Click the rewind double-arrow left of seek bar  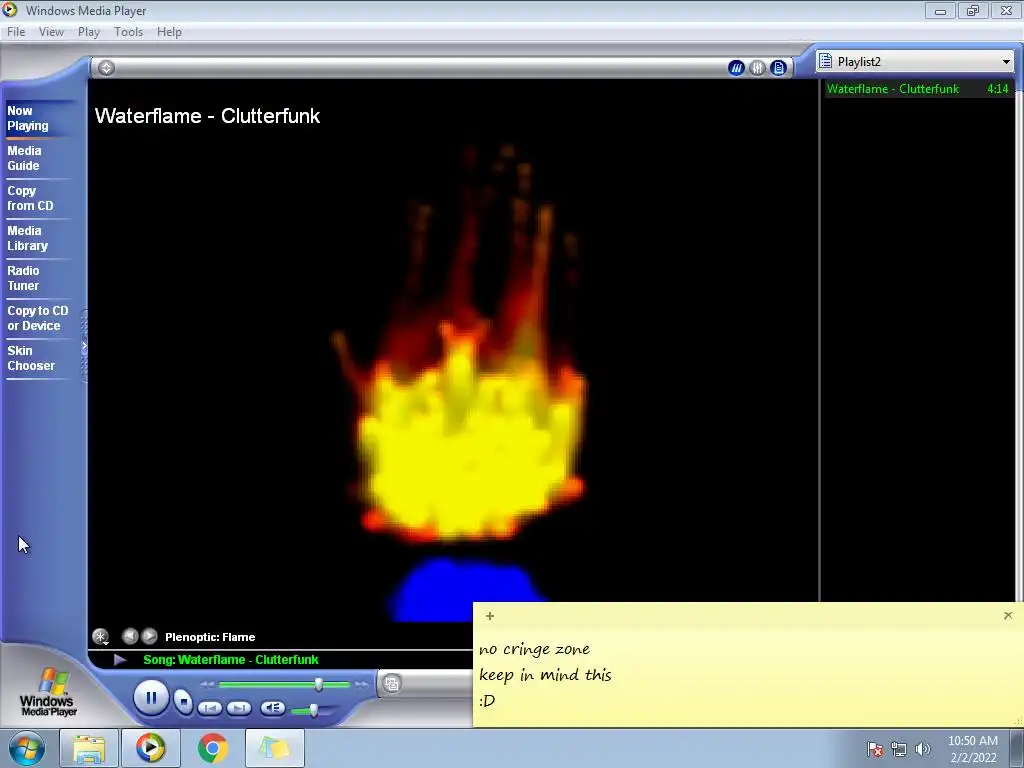[208, 684]
